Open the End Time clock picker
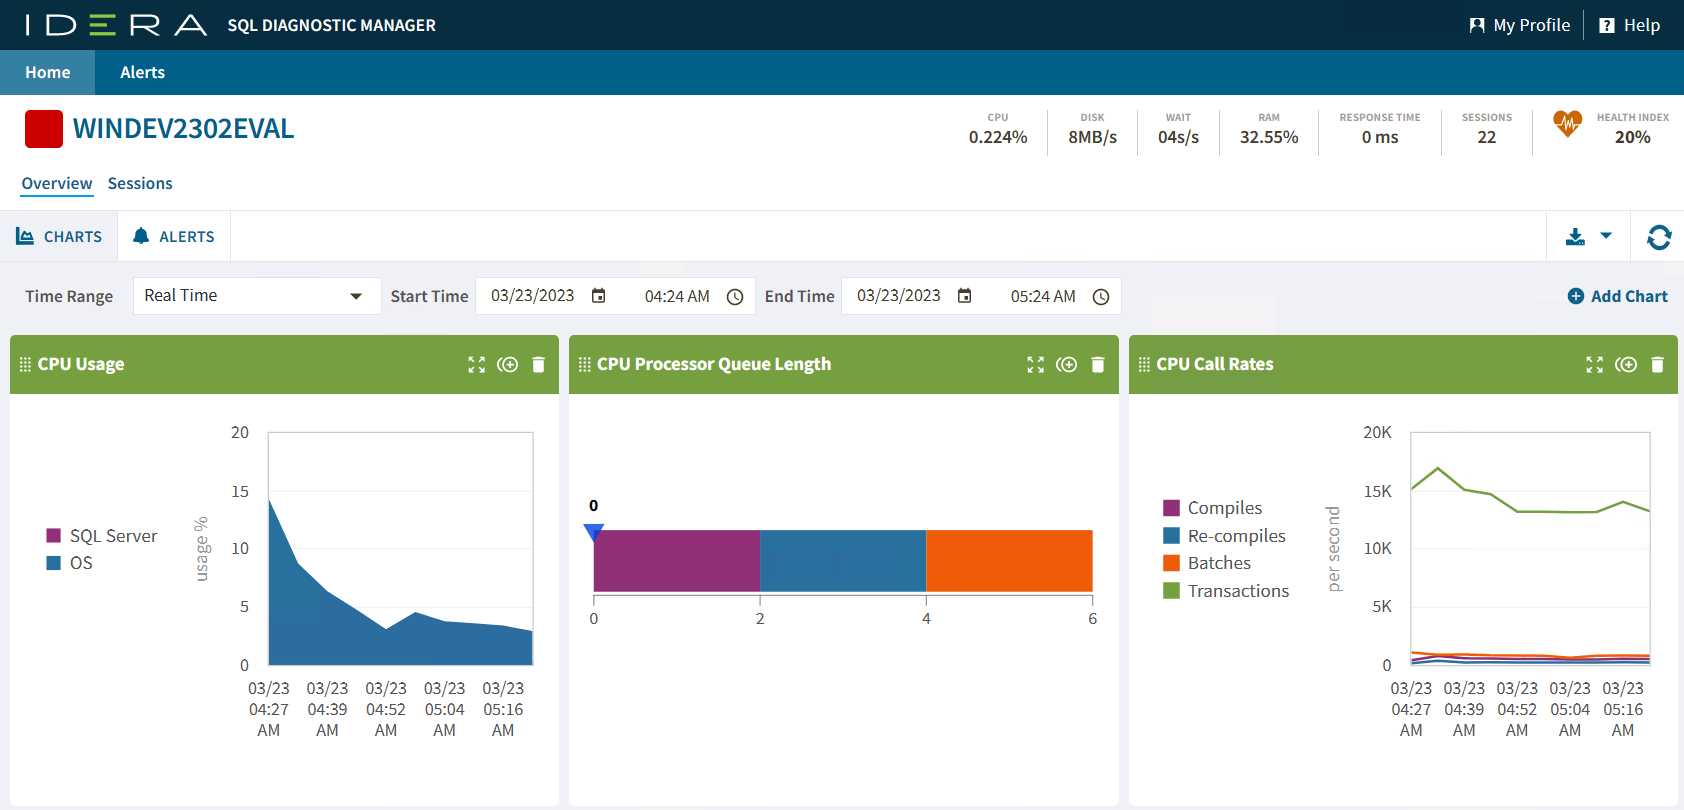 (1101, 297)
